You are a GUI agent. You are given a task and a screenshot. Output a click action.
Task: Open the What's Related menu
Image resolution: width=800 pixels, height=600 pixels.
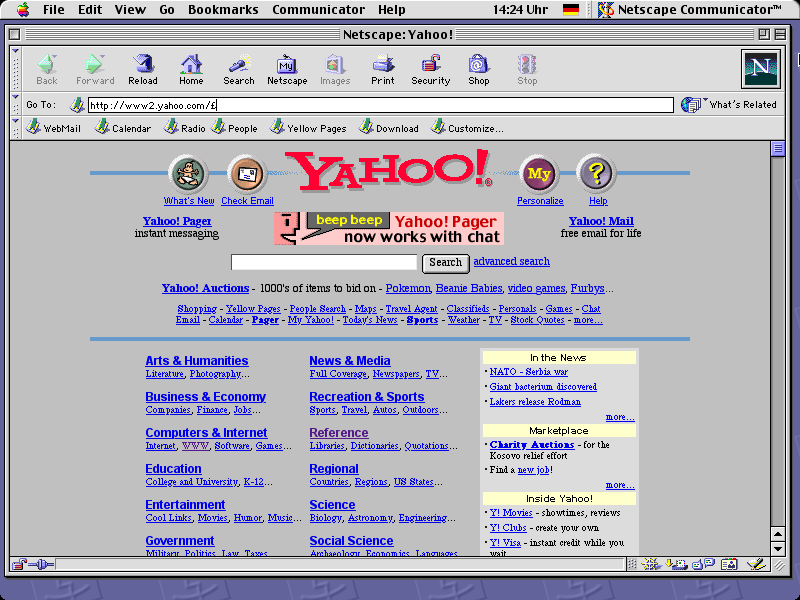tap(729, 105)
